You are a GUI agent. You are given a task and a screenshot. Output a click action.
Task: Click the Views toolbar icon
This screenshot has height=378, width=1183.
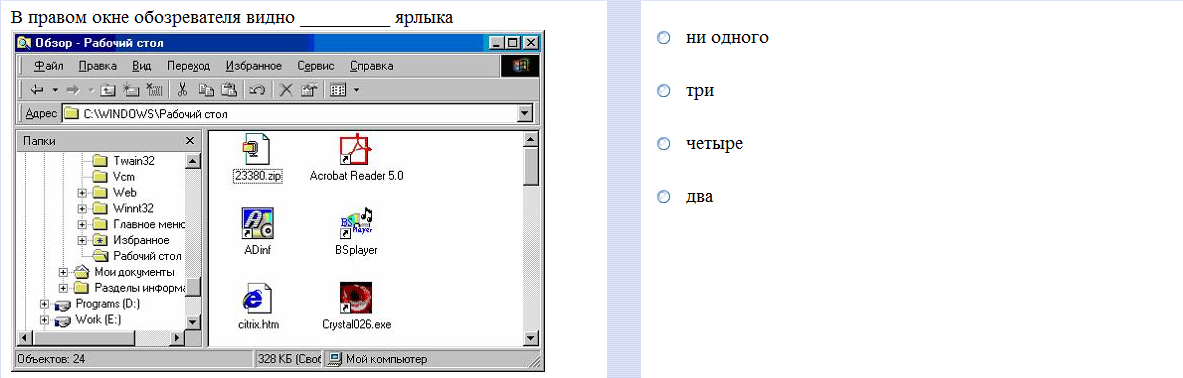point(337,90)
